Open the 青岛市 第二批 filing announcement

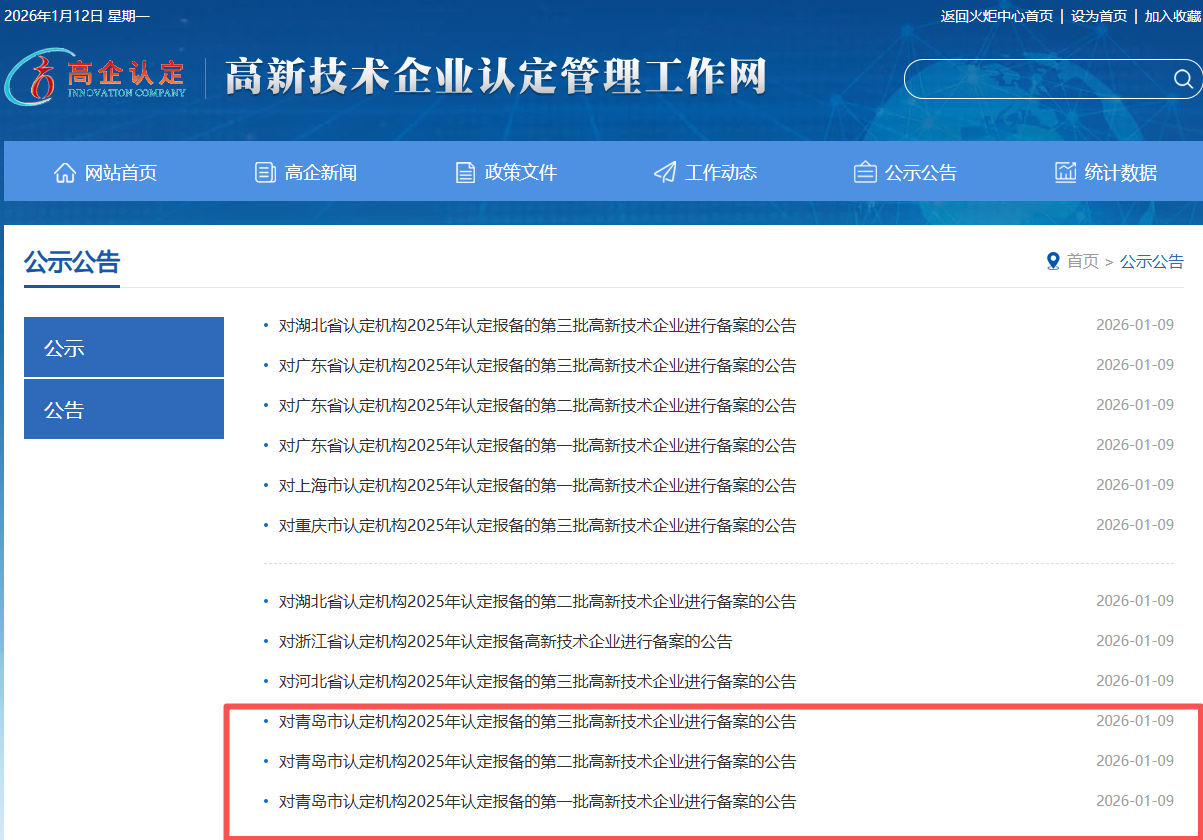tap(537, 762)
